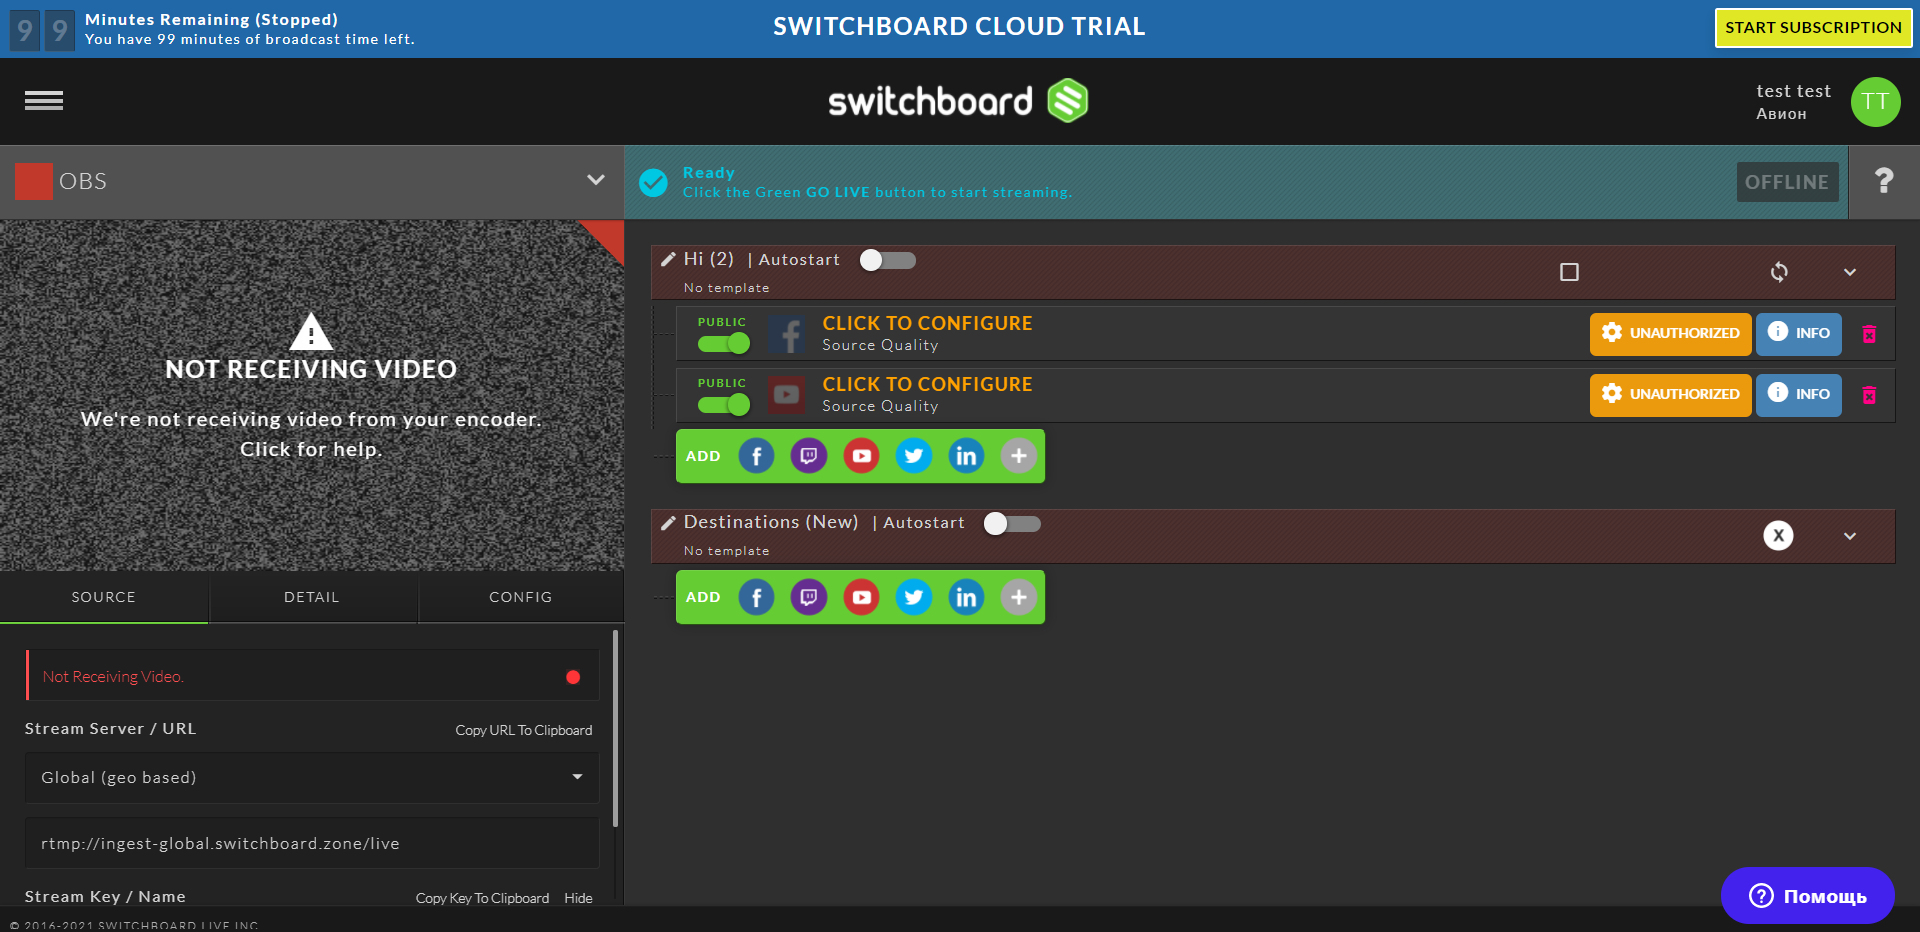Toggle Public switch on Facebook destination
The width and height of the screenshot is (1920, 932).
(724, 344)
